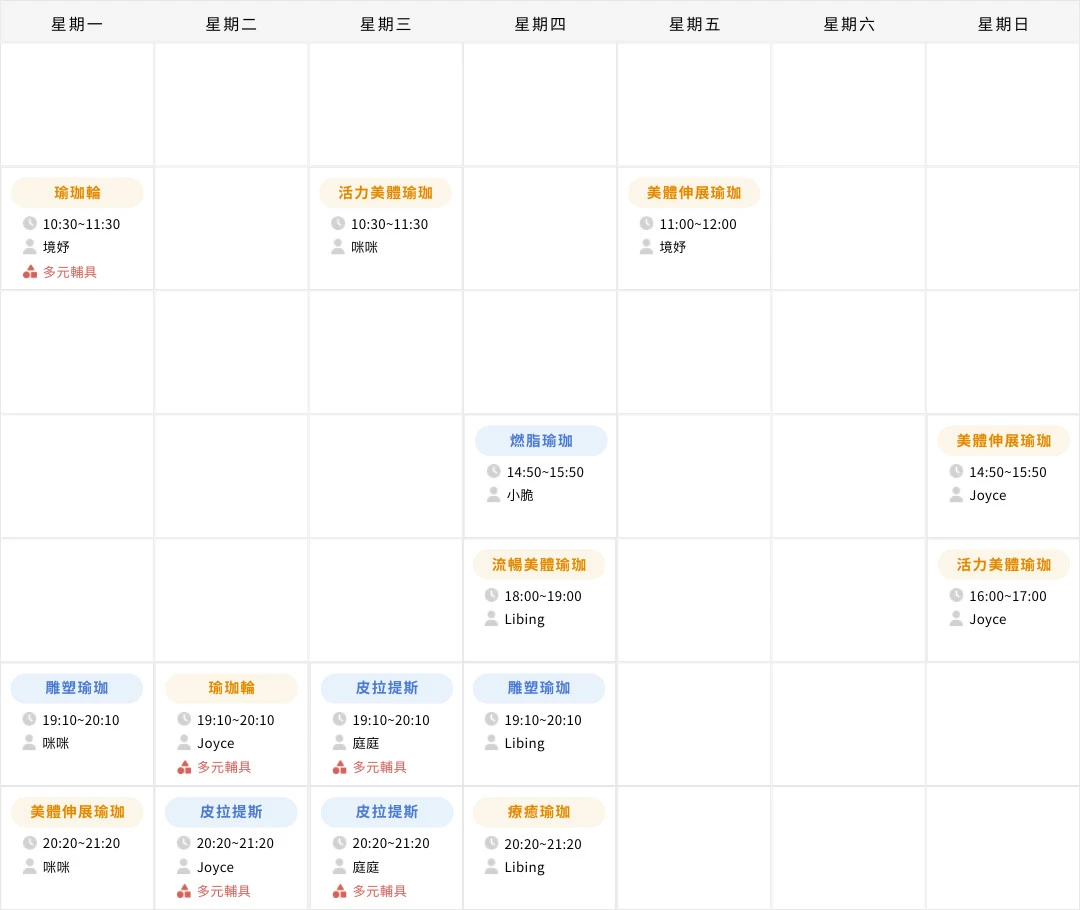Click Joyce name in Tuesday 19:10 class
This screenshot has height=910, width=1080.
click(215, 743)
